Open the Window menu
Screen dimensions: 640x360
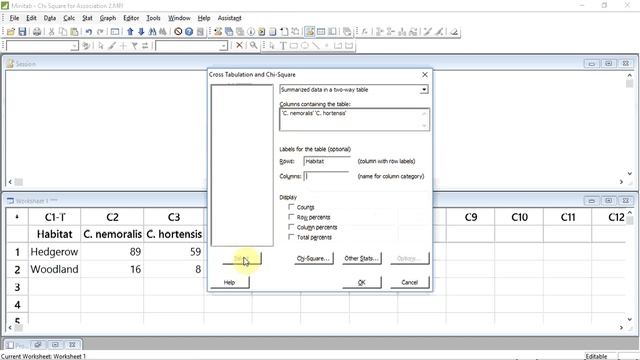click(x=179, y=18)
